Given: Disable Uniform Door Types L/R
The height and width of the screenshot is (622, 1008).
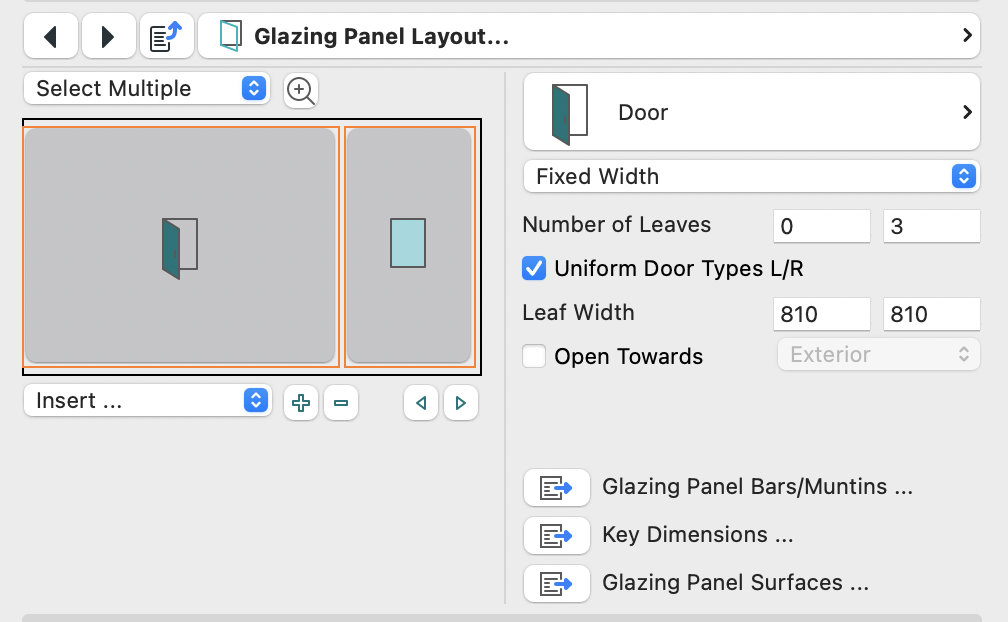Looking at the screenshot, I should [535, 268].
